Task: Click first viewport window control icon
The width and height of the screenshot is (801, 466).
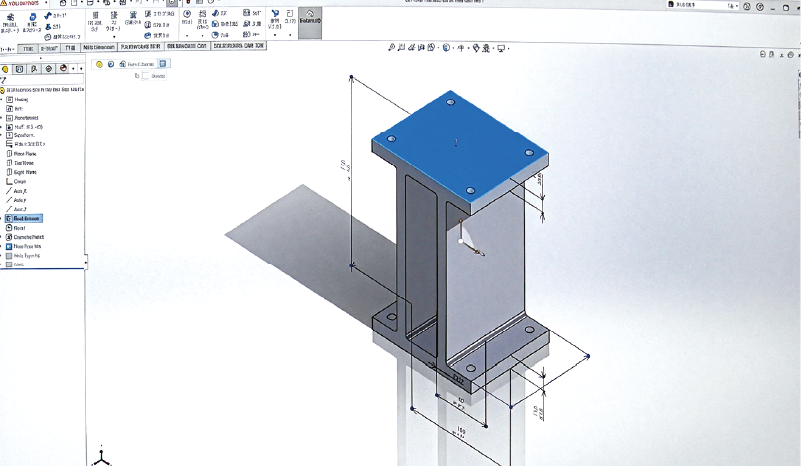Action: tap(763, 54)
